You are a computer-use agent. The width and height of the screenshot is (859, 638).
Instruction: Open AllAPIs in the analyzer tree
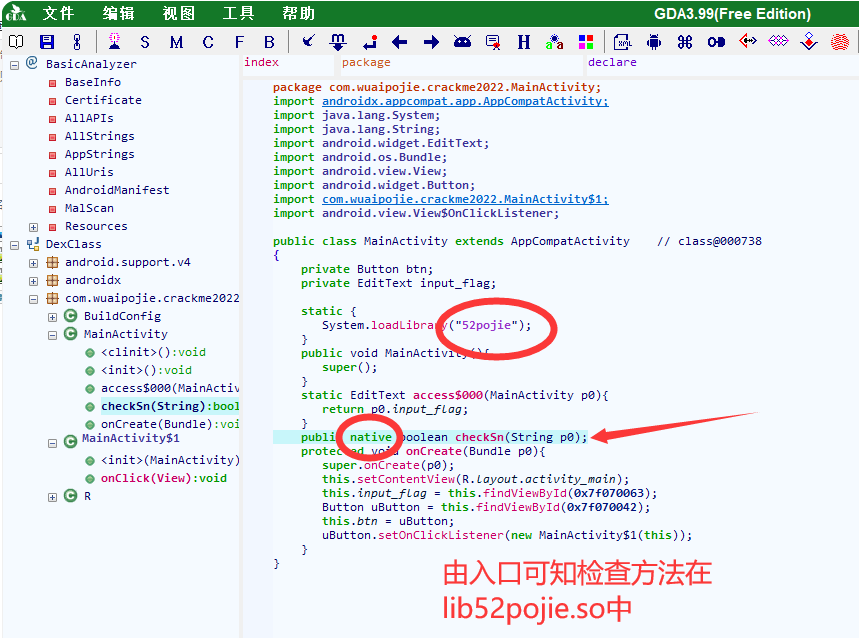[89, 118]
